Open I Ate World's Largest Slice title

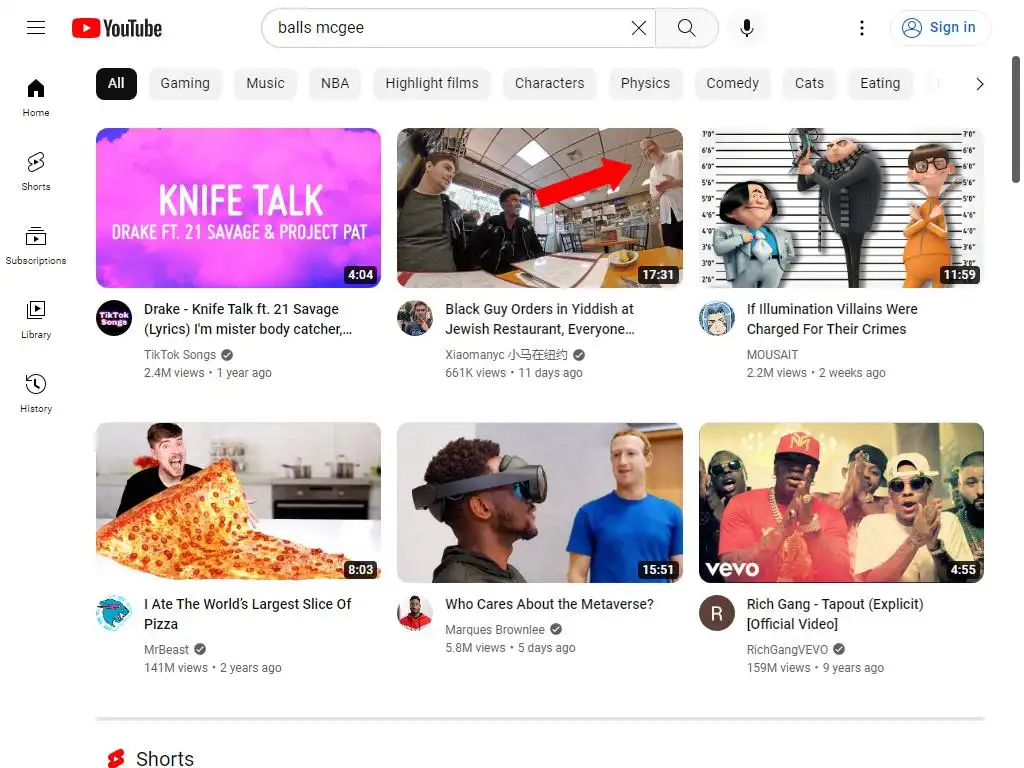click(248, 613)
